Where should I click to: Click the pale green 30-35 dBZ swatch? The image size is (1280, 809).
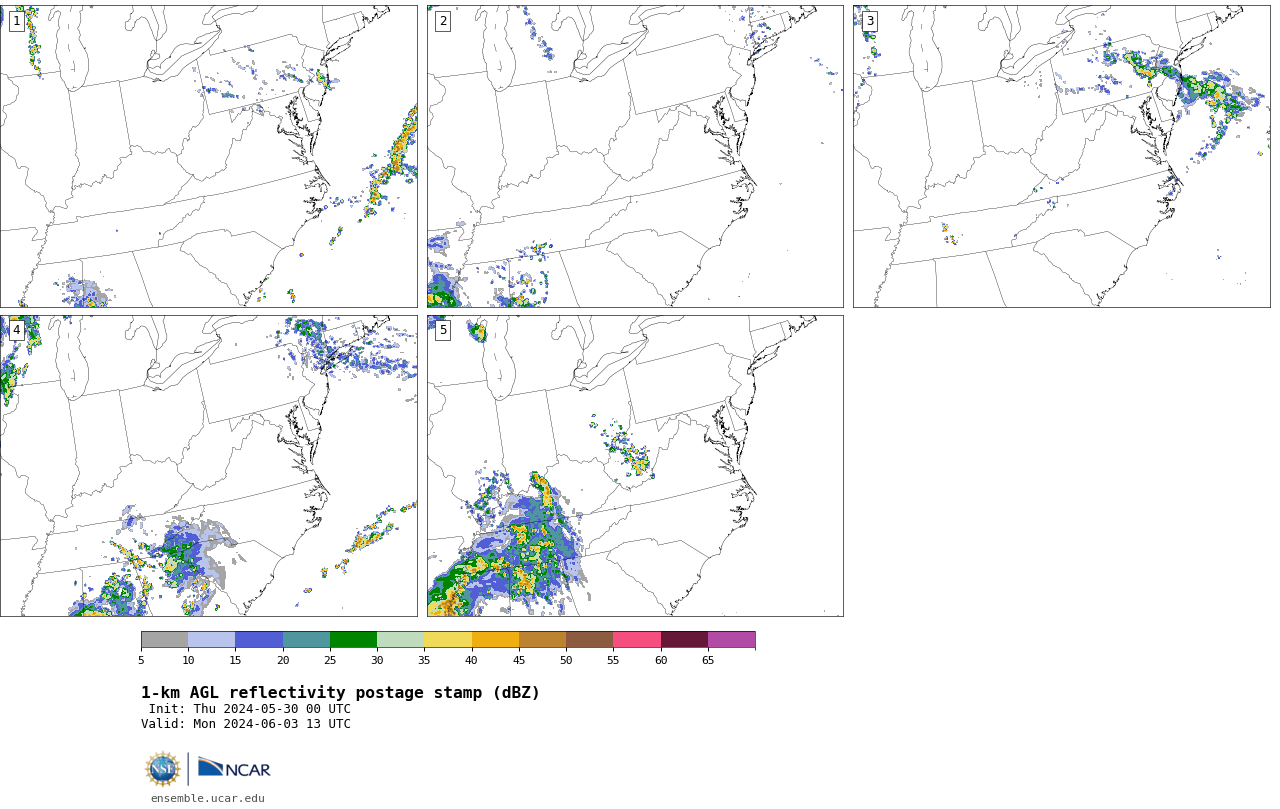[x=400, y=640]
